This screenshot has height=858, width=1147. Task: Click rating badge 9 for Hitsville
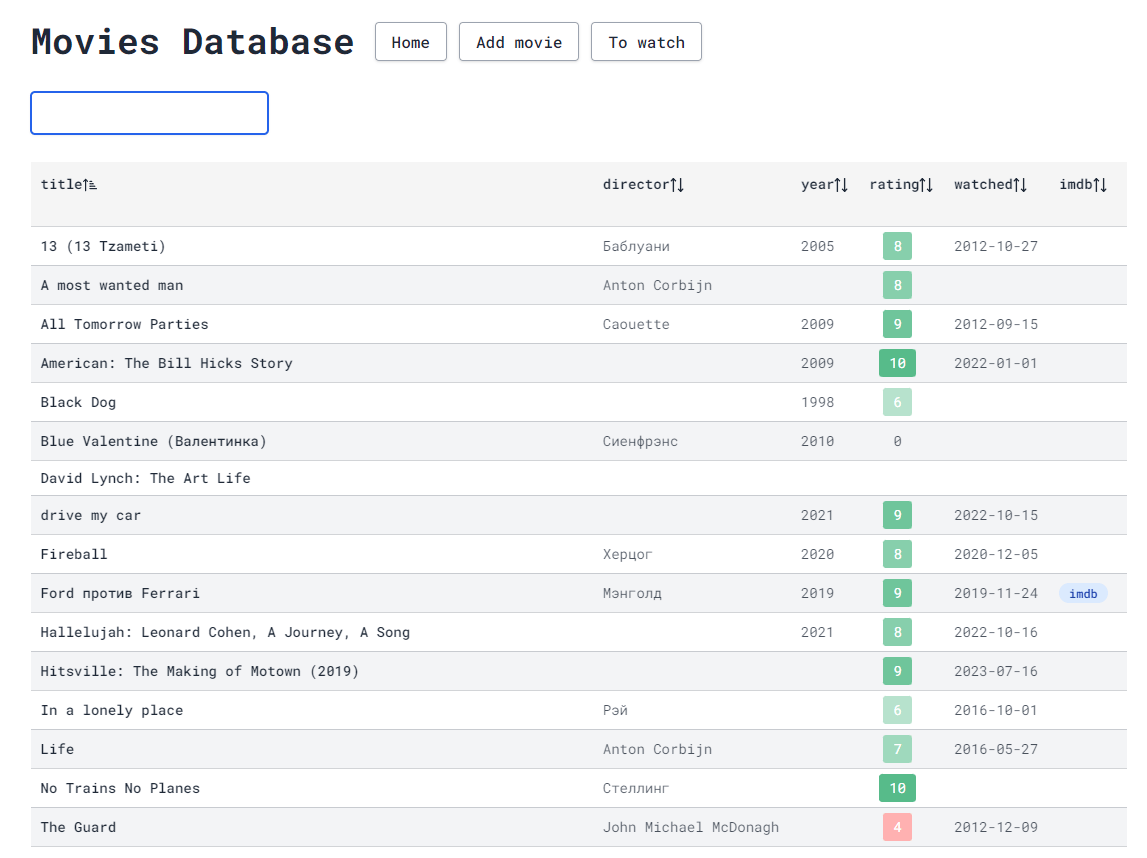[x=898, y=671]
